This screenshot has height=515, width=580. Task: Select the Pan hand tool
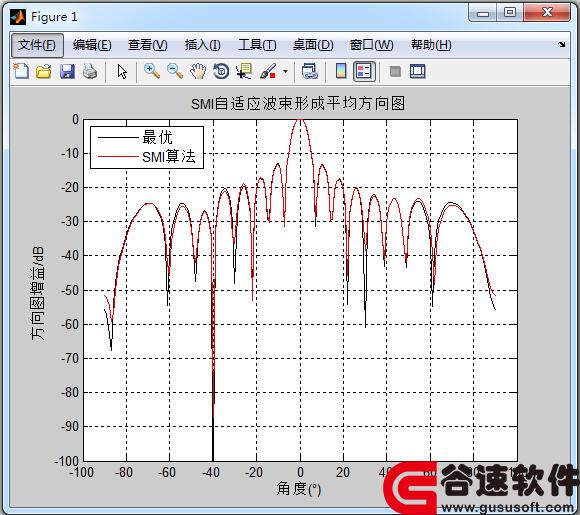198,71
